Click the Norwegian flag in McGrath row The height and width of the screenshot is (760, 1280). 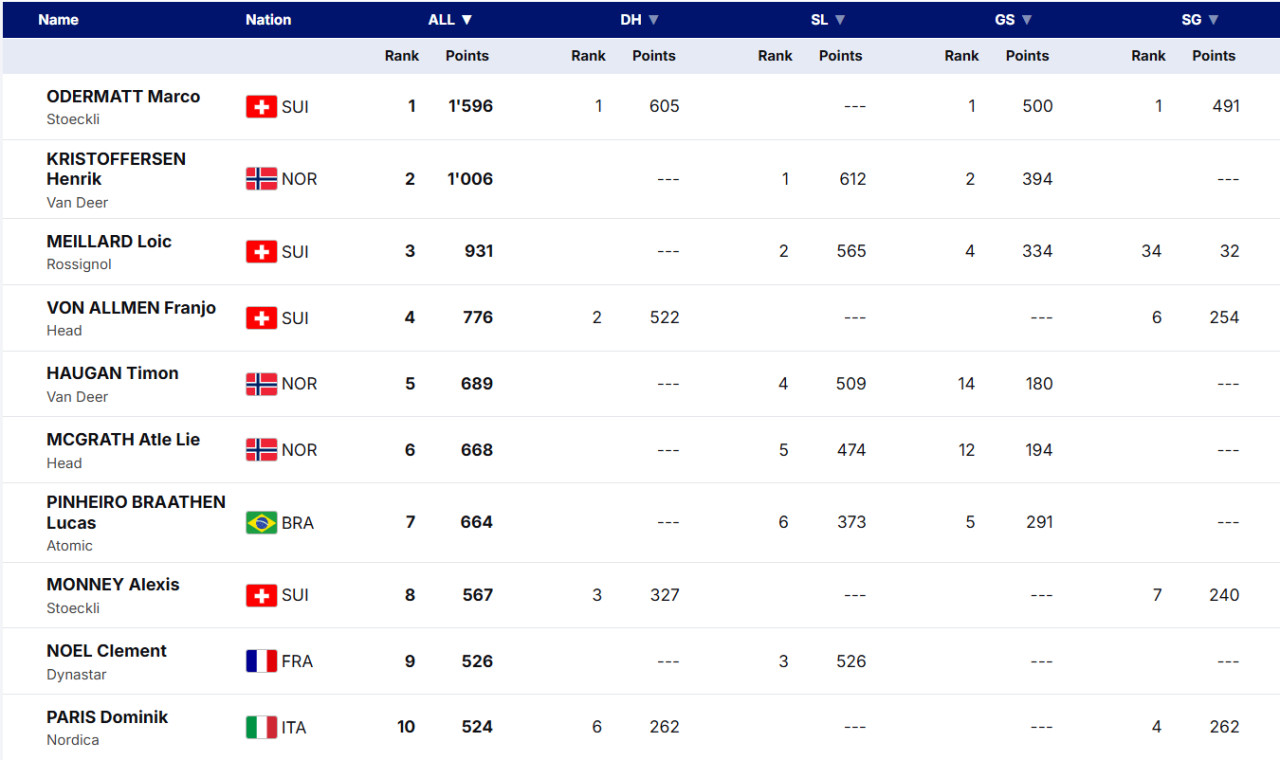[261, 450]
